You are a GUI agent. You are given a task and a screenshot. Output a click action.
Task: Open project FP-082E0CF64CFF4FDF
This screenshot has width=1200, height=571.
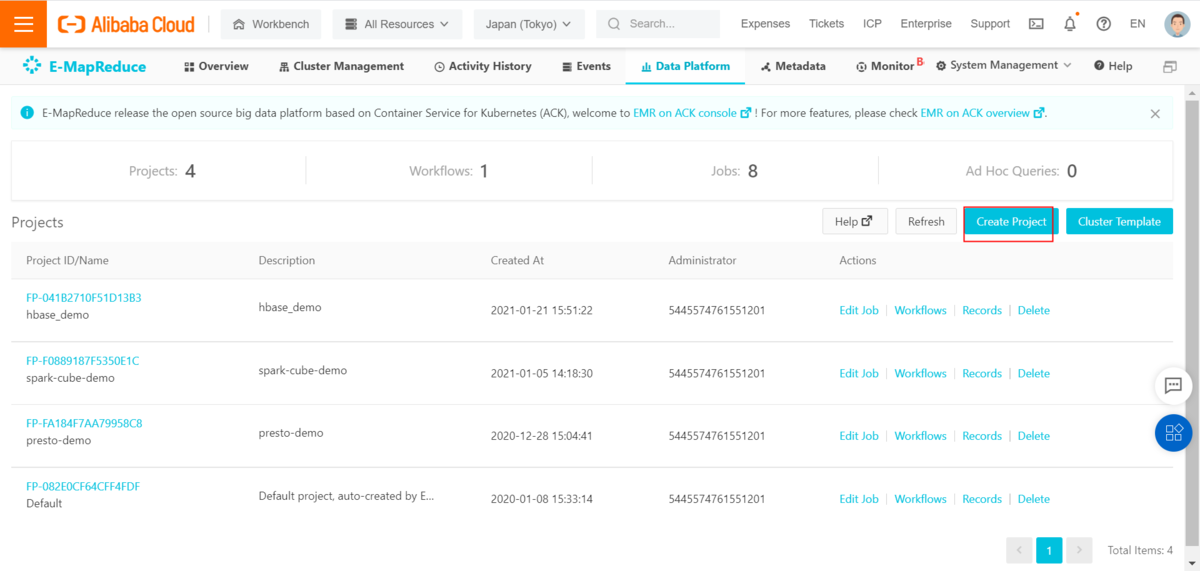pos(83,486)
